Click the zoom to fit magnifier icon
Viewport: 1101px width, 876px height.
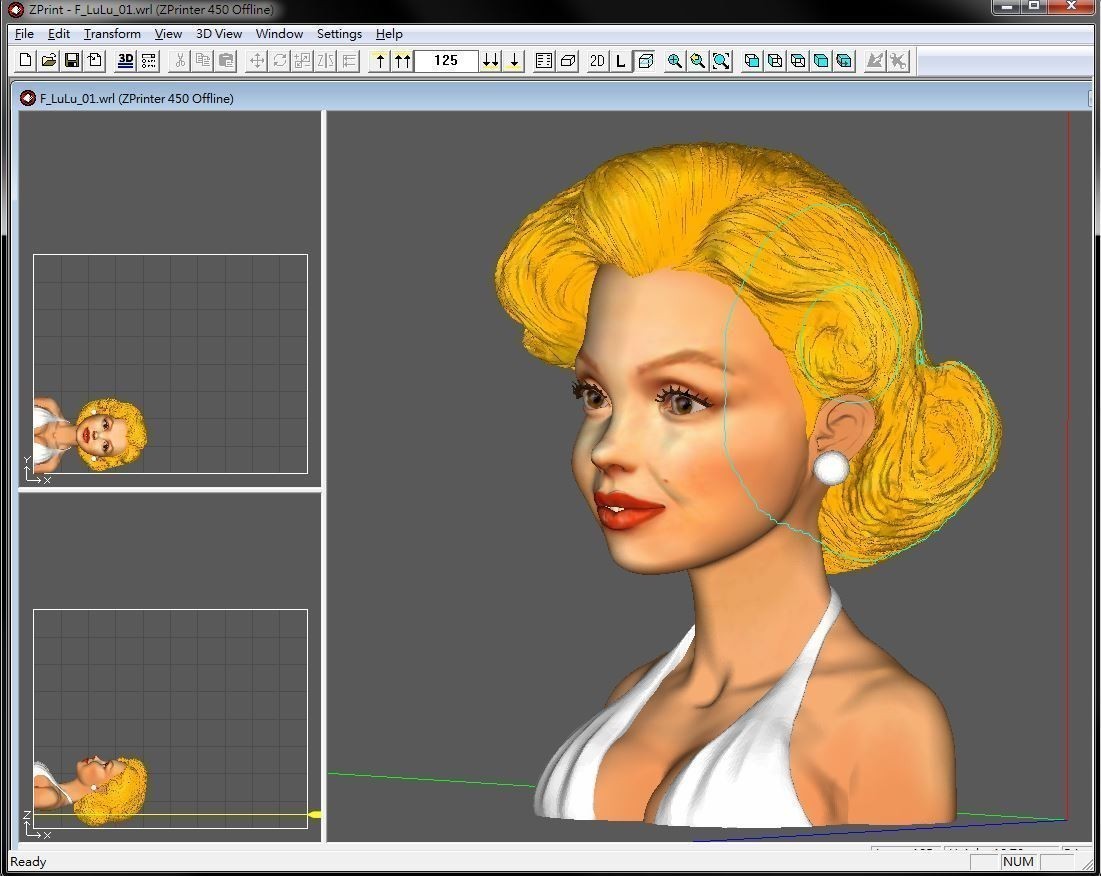point(721,61)
